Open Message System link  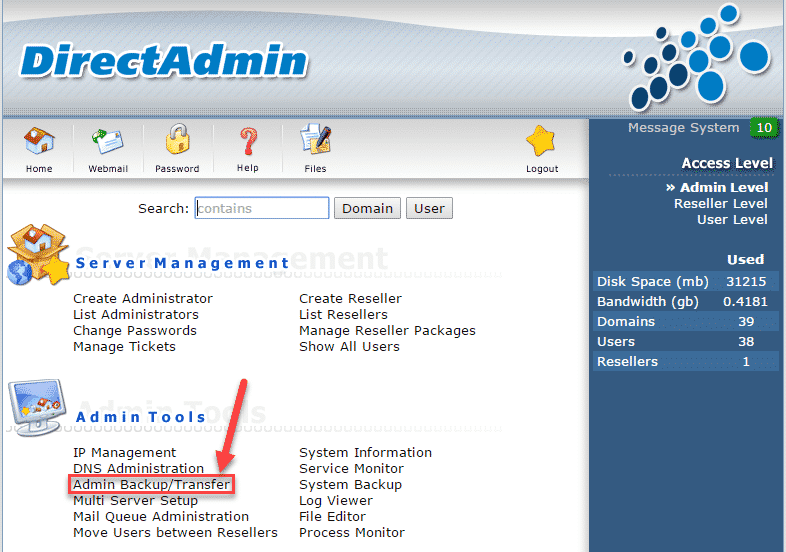(683, 127)
